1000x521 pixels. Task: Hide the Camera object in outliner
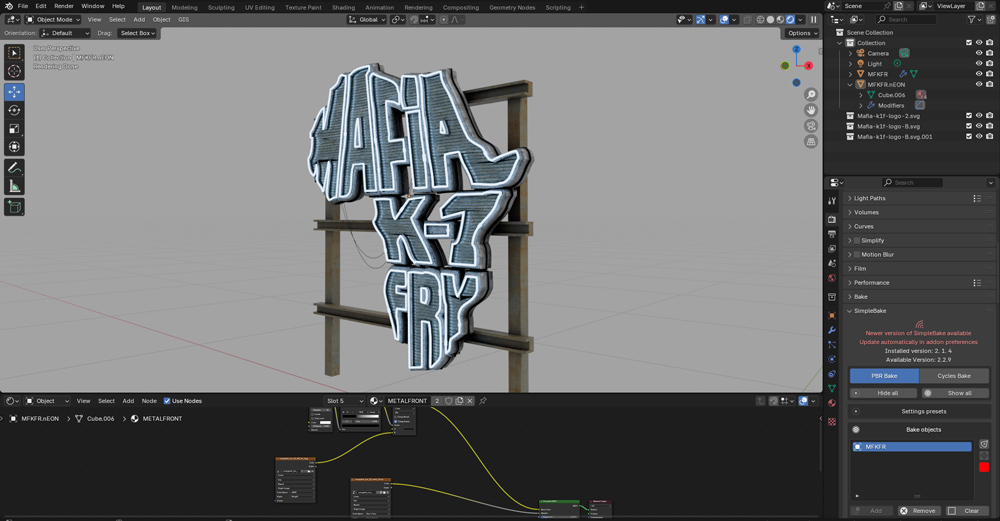(979, 53)
